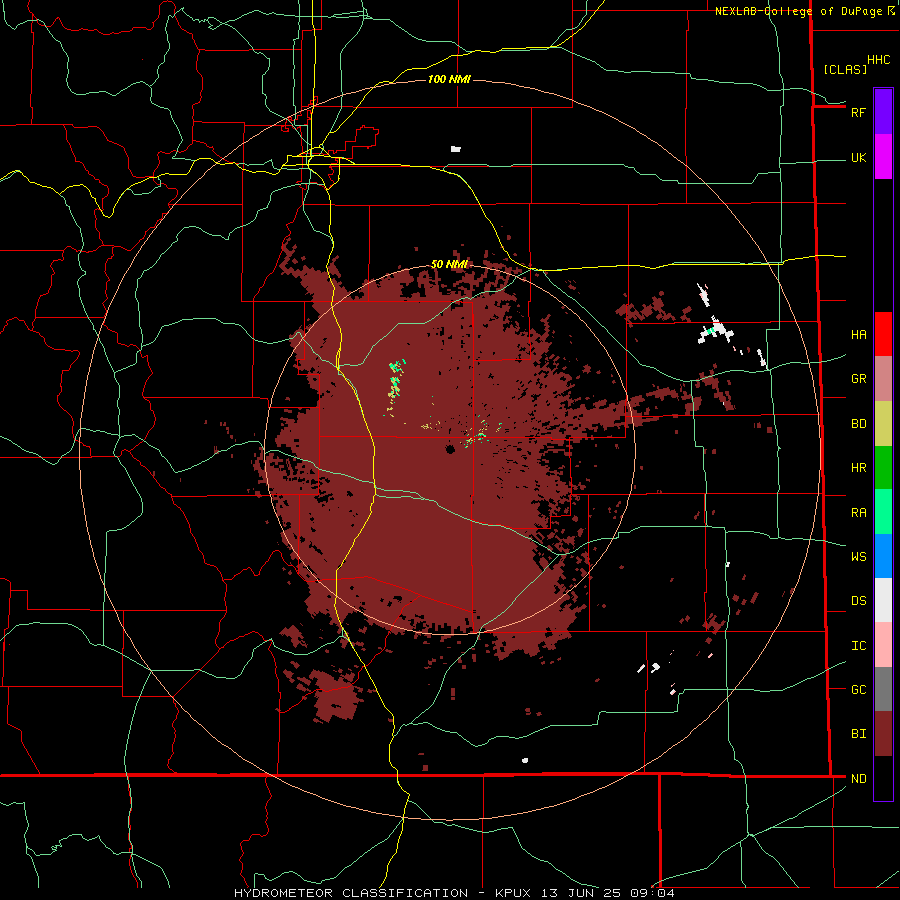Pick the dark green HR legend color
This screenshot has height=900, width=900.
883,468
